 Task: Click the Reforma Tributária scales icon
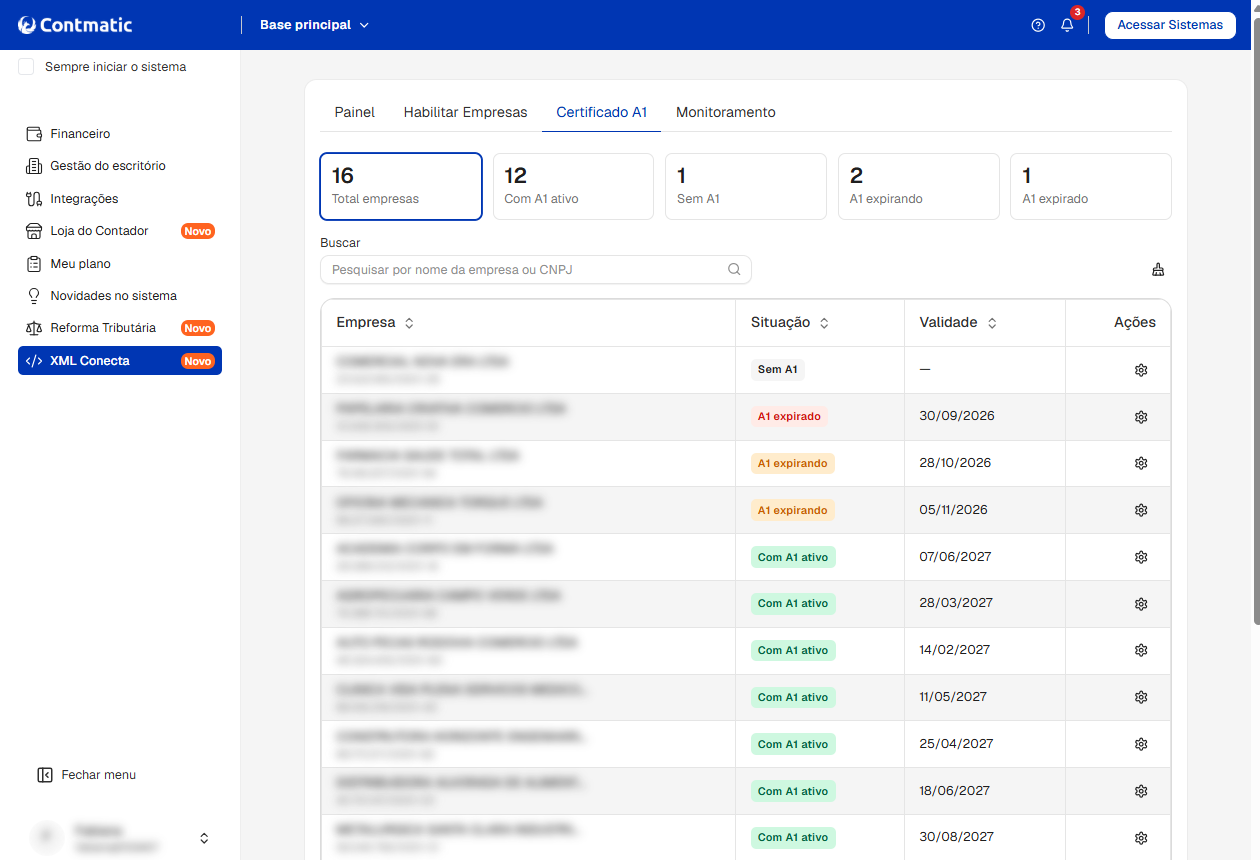pyautogui.click(x=33, y=328)
